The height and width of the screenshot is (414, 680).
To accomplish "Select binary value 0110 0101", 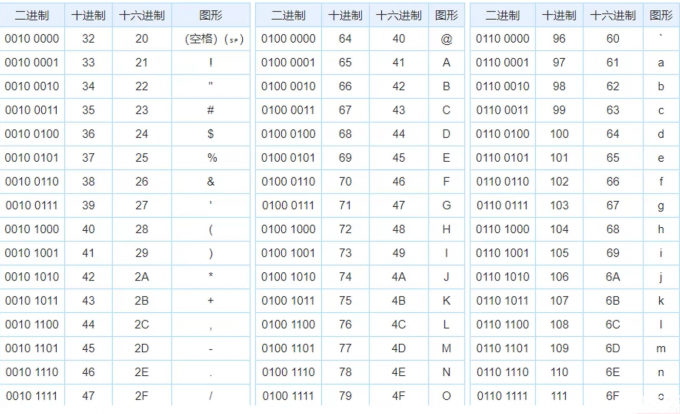I will 503,158.
